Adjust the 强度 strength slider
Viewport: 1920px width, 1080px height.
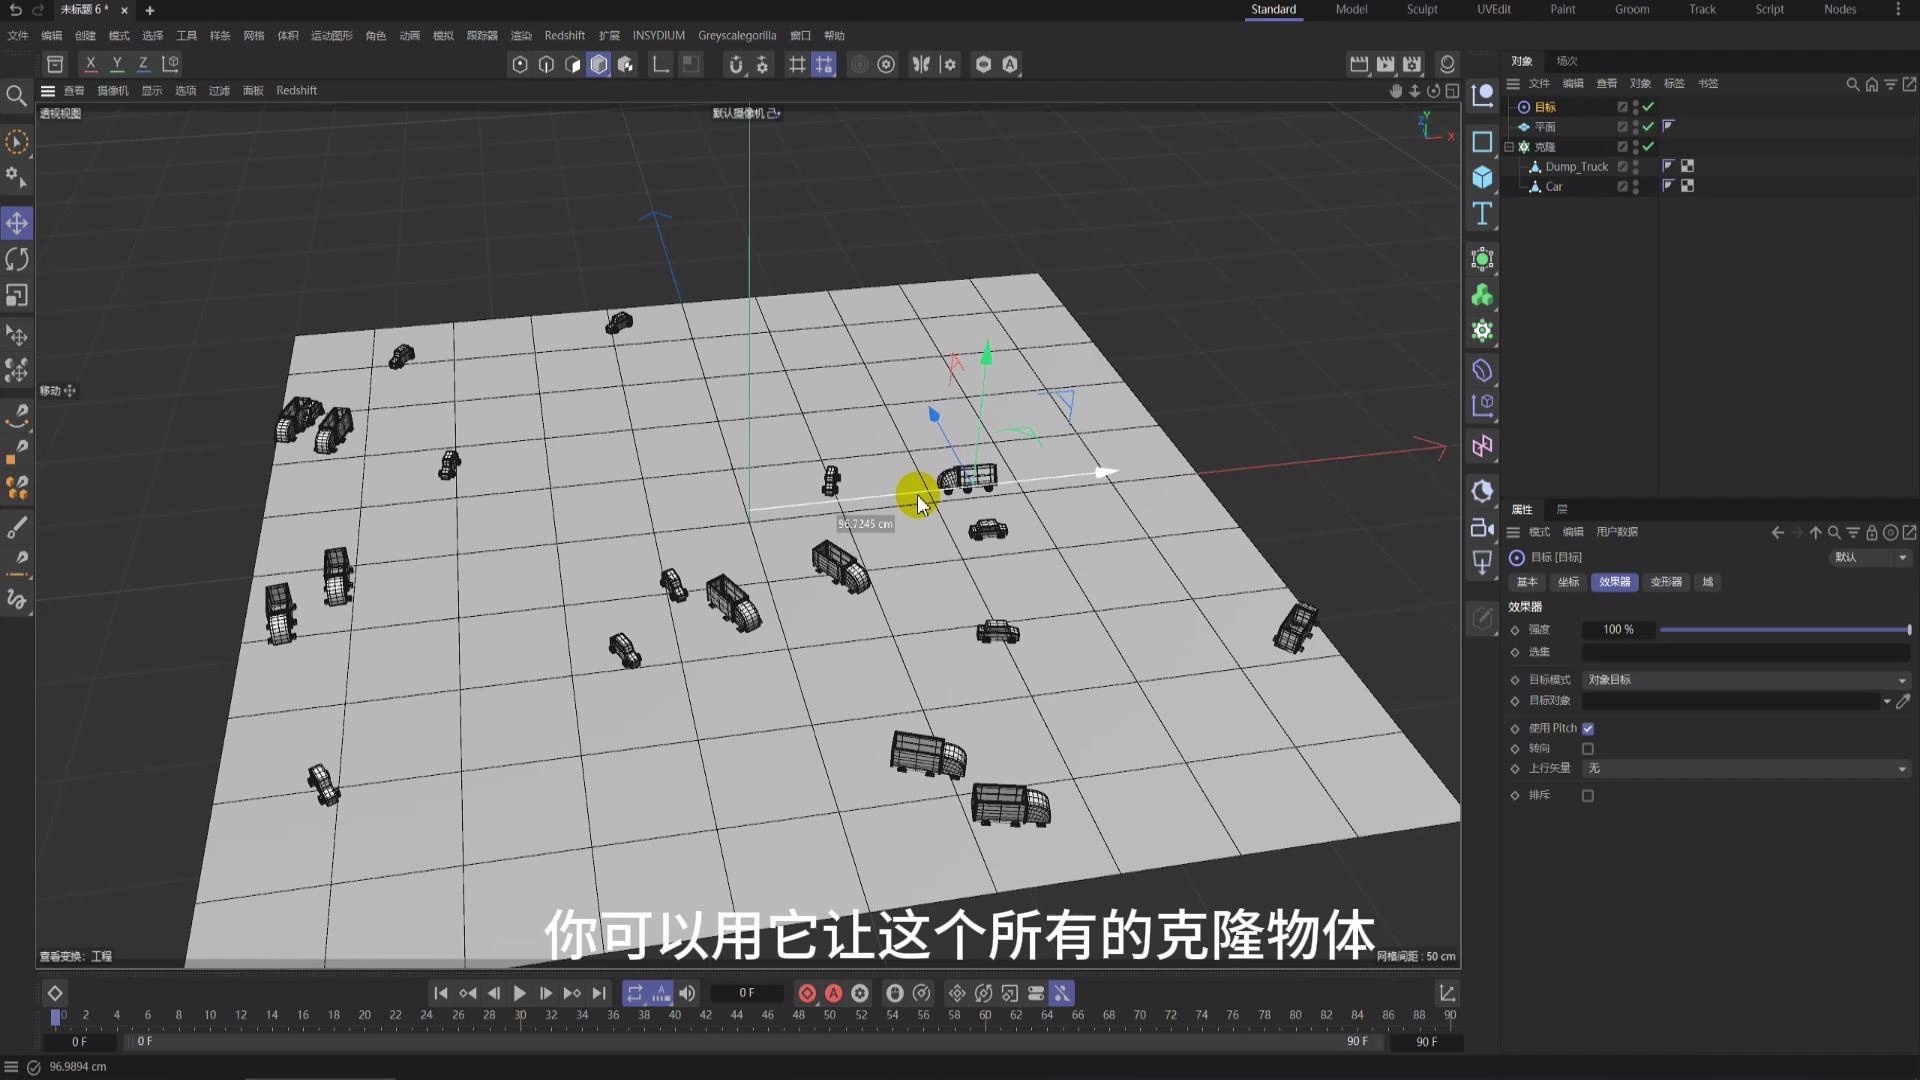pos(1780,630)
